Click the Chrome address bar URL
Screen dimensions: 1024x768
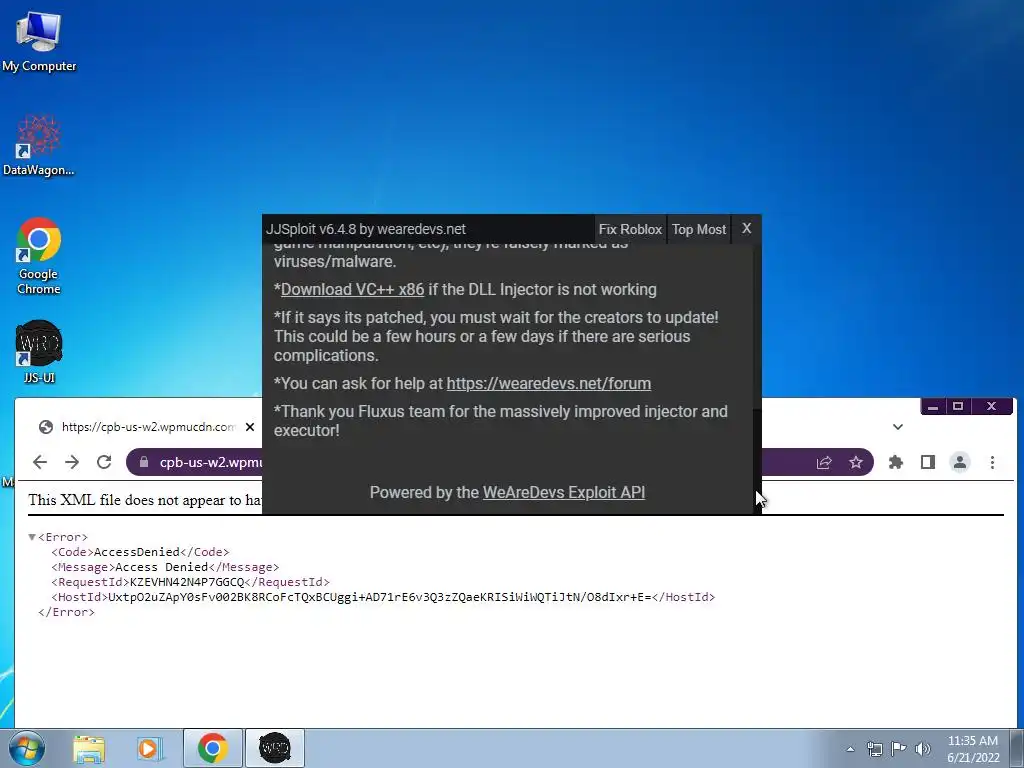click(x=210, y=462)
